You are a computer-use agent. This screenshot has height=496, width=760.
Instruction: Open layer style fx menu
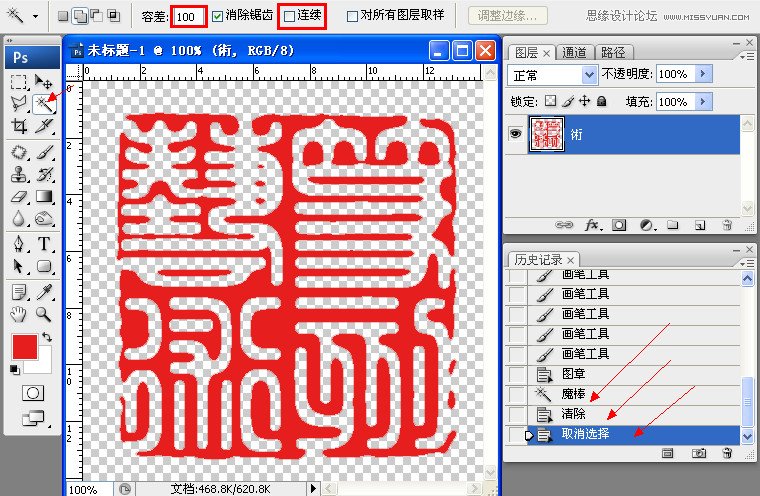593,225
